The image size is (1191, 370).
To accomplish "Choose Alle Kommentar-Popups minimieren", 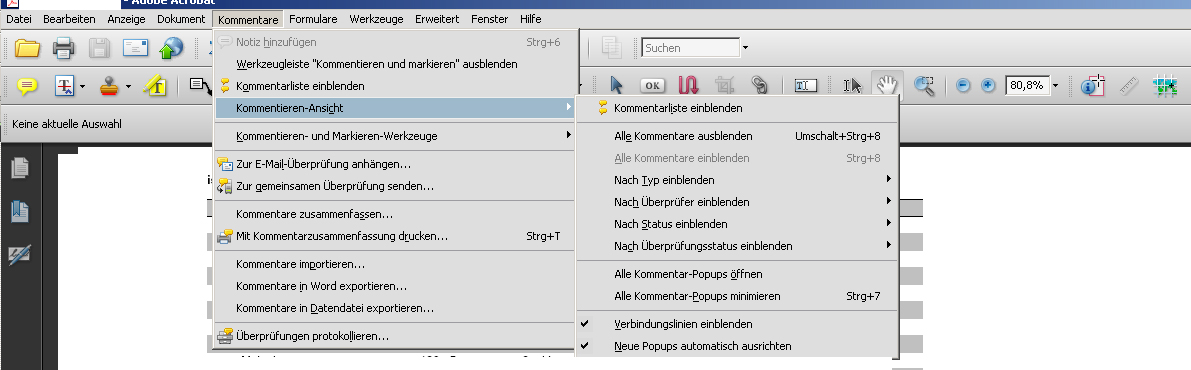I will point(737,296).
